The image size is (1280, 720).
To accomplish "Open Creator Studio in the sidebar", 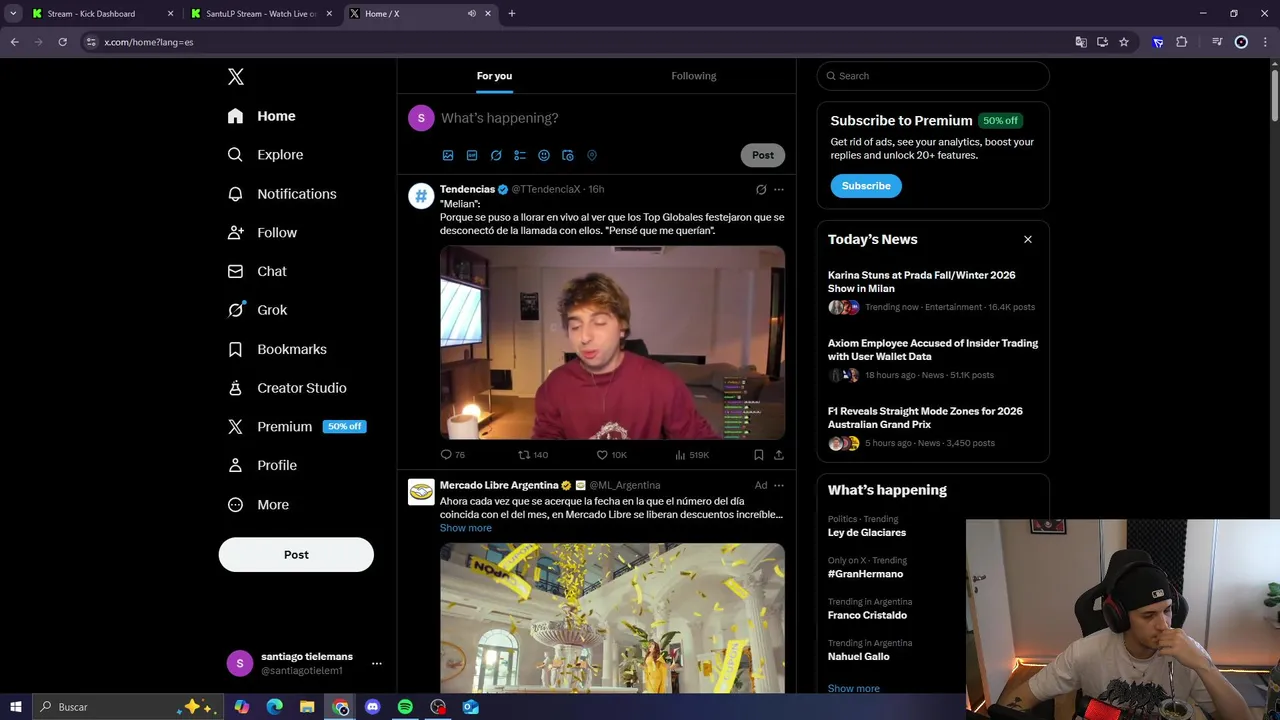I will click(287, 388).
